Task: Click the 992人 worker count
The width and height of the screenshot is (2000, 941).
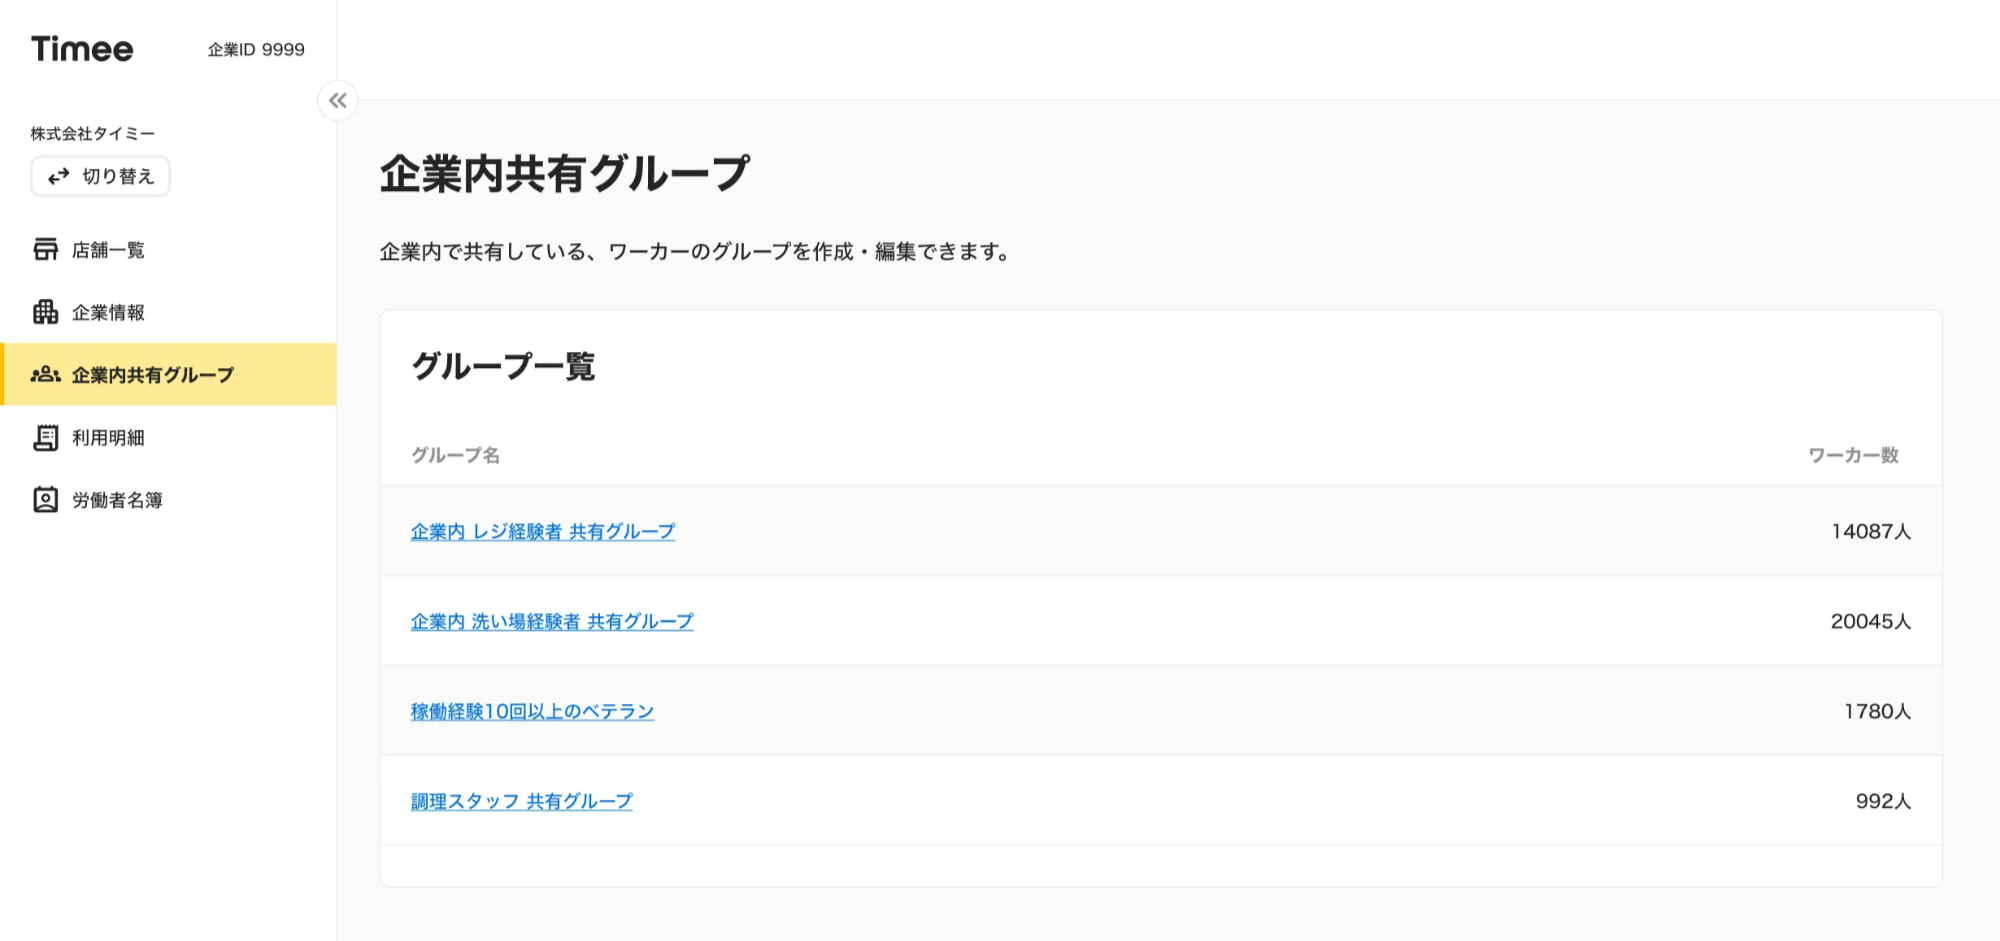Action: pyautogui.click(x=1882, y=801)
